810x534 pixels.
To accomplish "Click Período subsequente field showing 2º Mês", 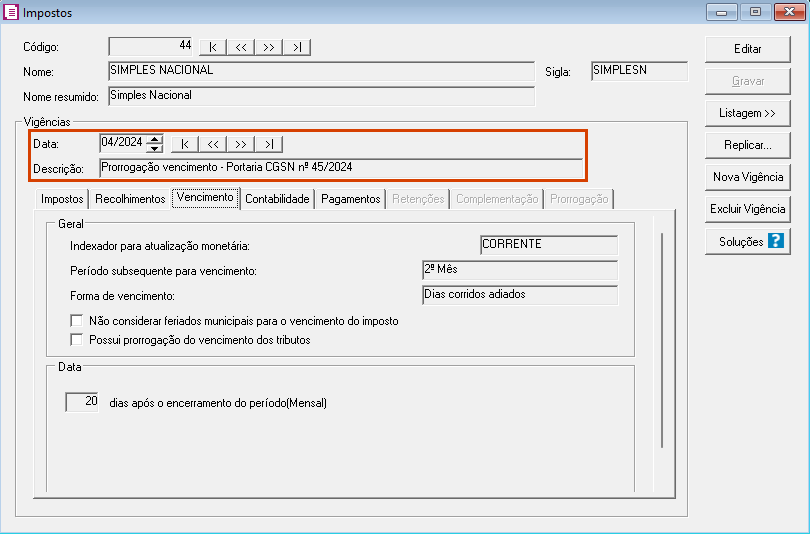I will [x=520, y=270].
